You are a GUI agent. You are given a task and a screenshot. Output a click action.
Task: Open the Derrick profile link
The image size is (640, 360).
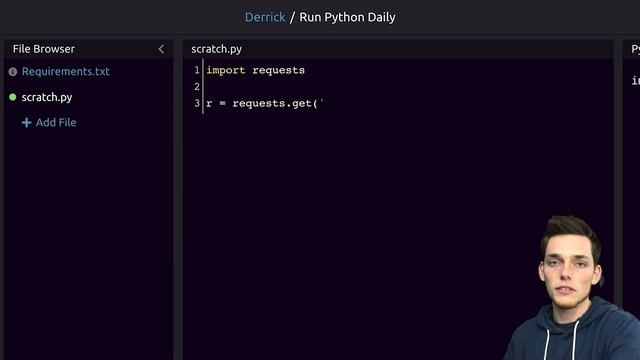[x=265, y=17]
